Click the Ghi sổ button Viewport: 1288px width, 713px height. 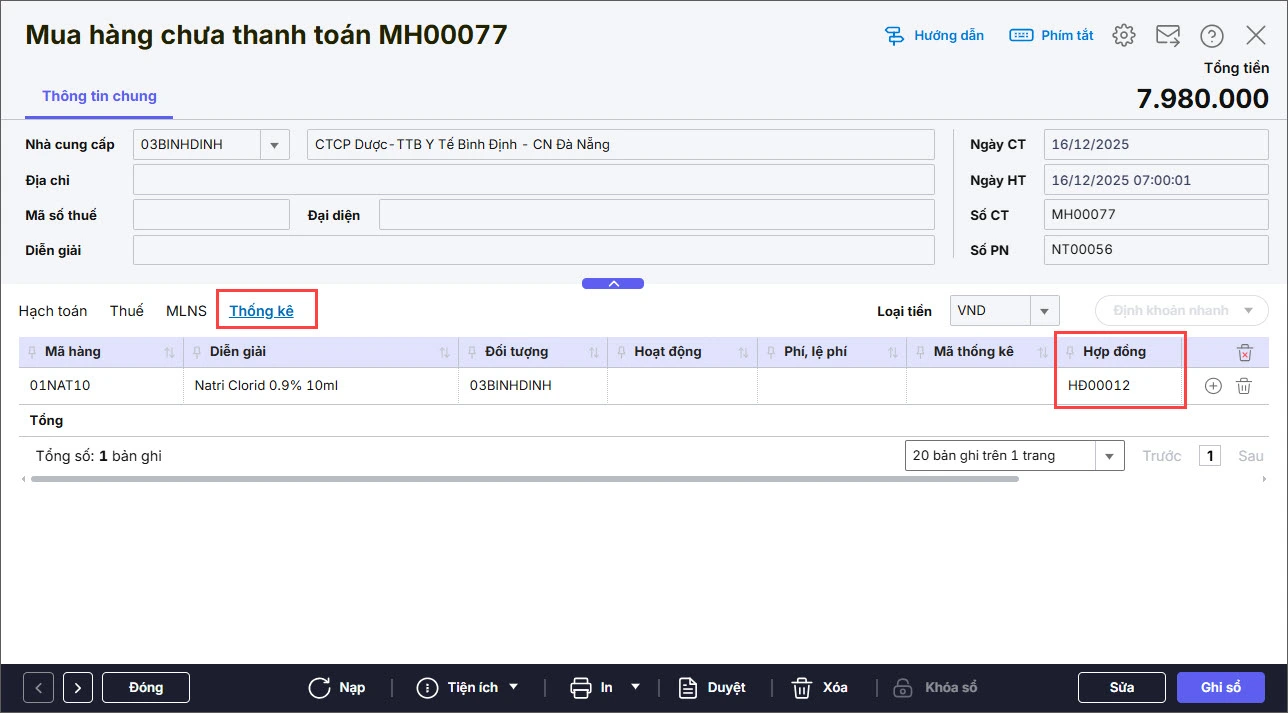[x=1220, y=687]
